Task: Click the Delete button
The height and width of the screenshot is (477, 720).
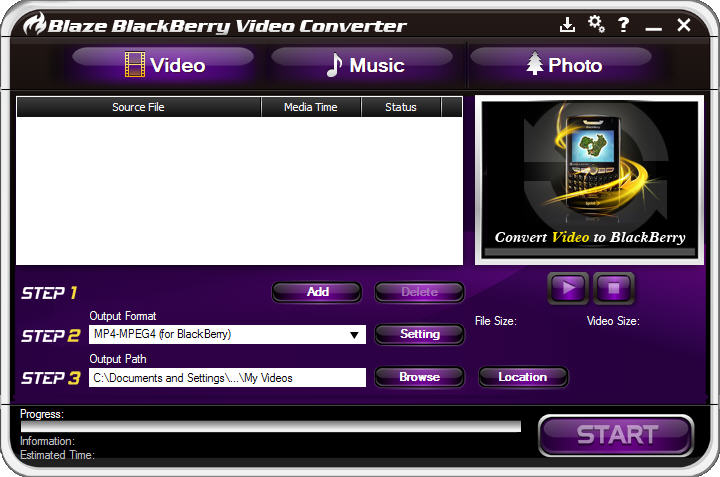Action: [x=419, y=292]
